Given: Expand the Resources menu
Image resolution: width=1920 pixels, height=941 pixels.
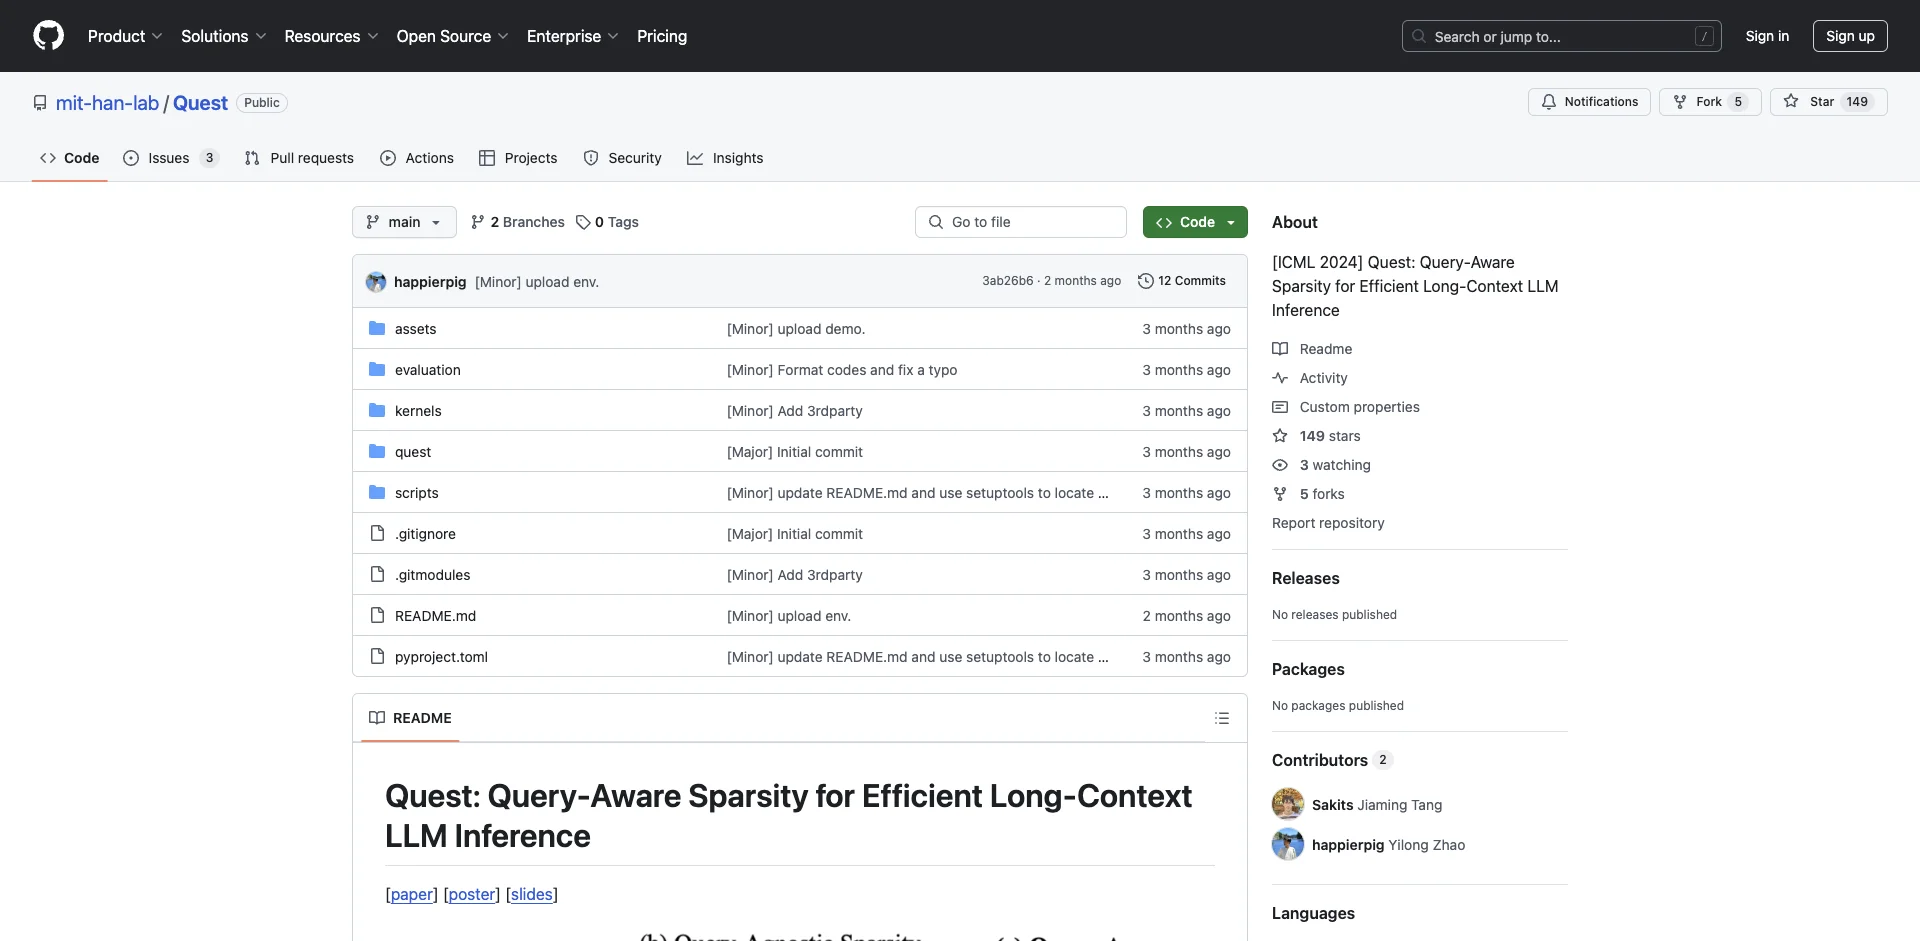Looking at the screenshot, I should (331, 36).
